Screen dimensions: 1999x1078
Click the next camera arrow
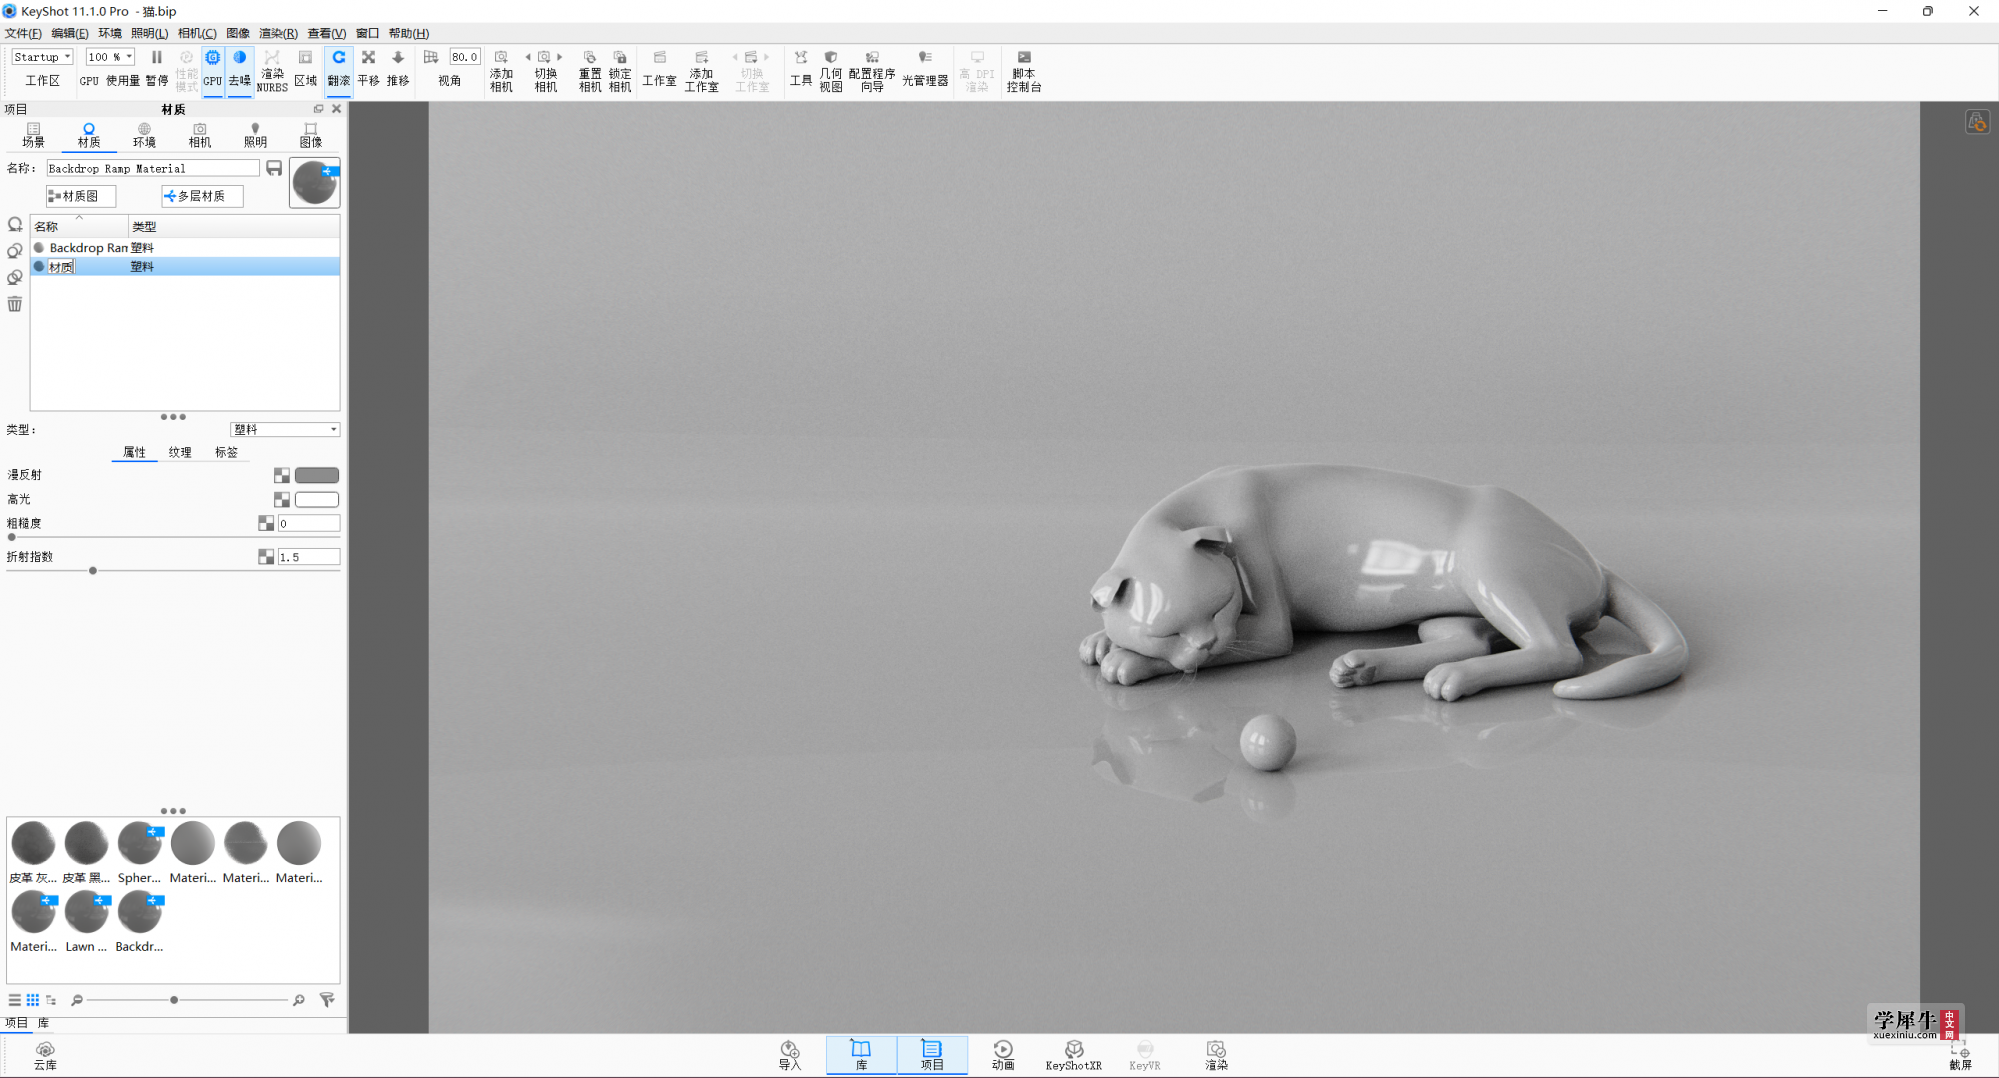pos(560,57)
